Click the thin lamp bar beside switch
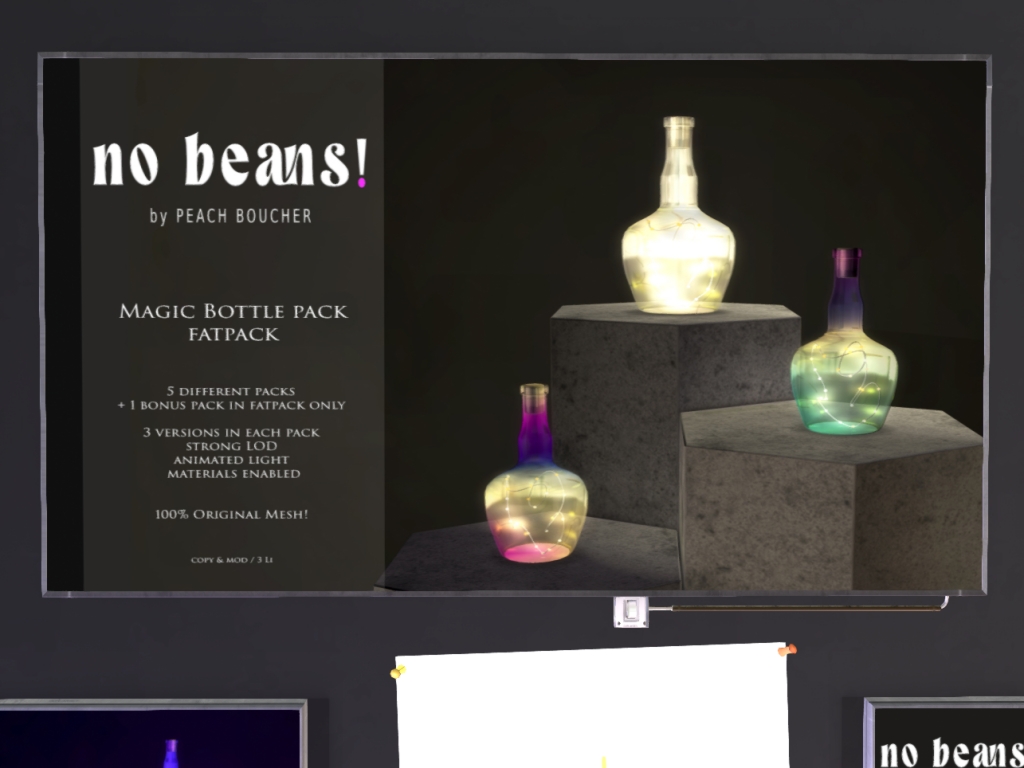 [800, 606]
